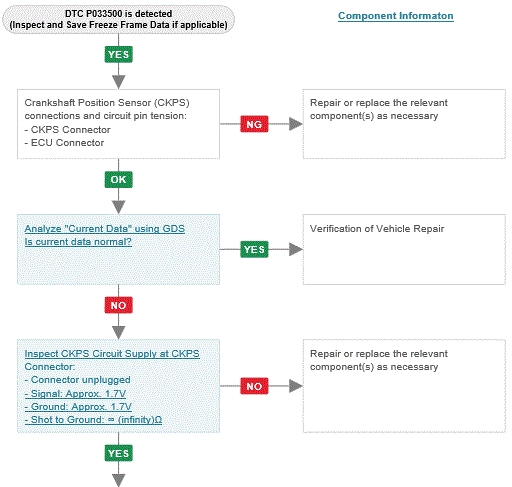This screenshot has height=487, width=512.
Task: Open Inspect CKPS Circuit Supply link
Action: tap(112, 354)
